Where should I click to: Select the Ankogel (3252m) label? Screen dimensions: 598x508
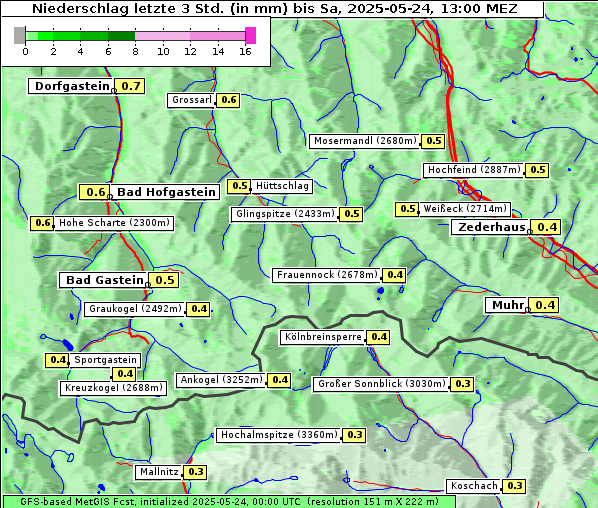[x=221, y=381]
